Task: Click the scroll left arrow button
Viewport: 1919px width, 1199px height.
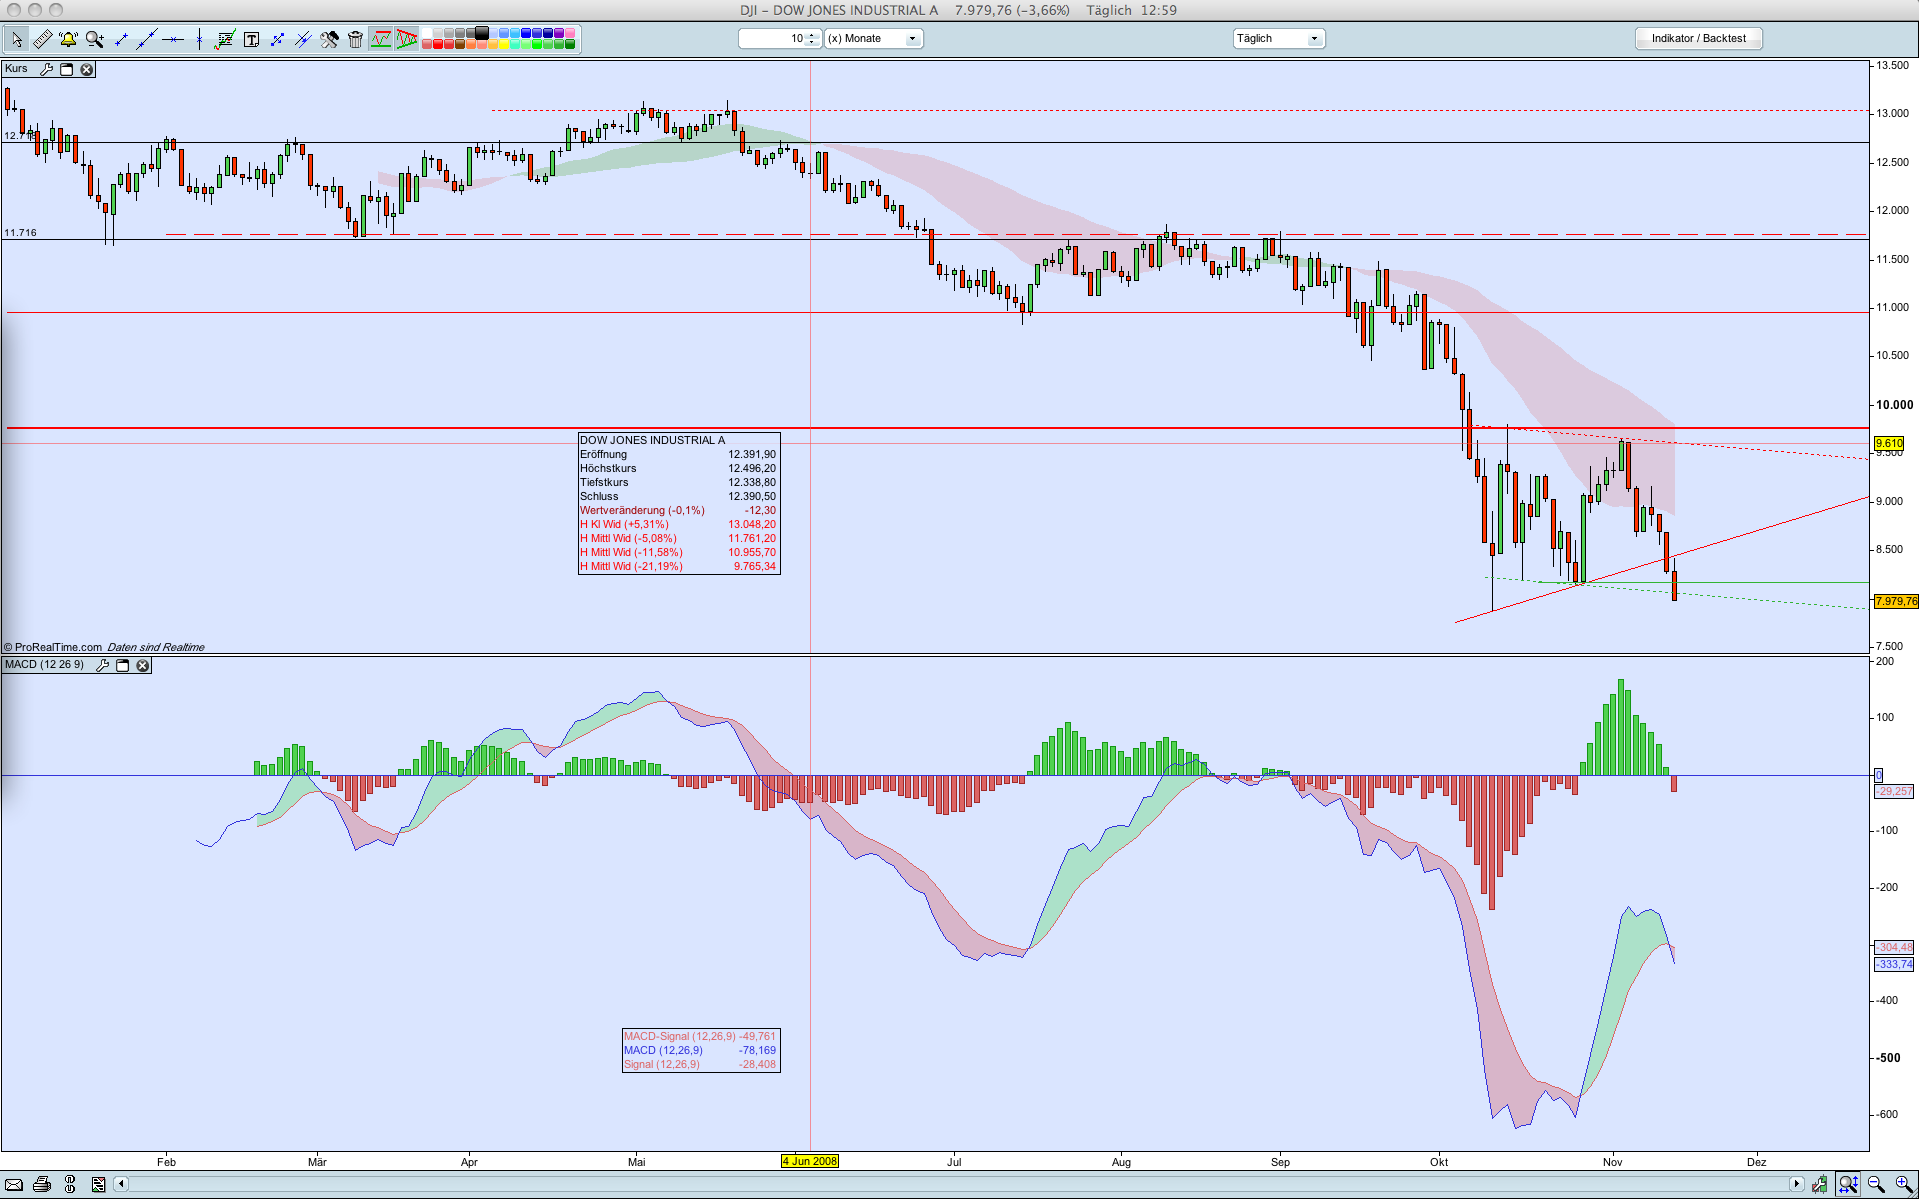Action: pos(121,1184)
